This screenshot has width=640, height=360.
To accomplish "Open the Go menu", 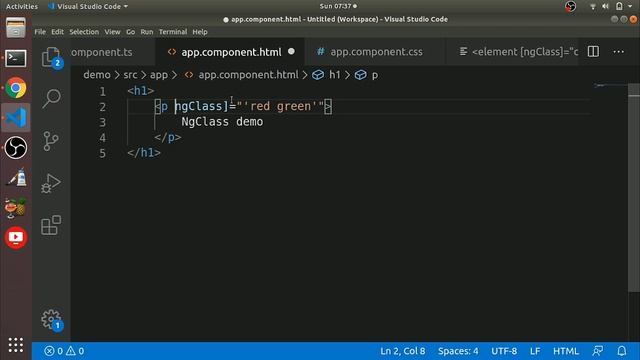I will pos(131,32).
